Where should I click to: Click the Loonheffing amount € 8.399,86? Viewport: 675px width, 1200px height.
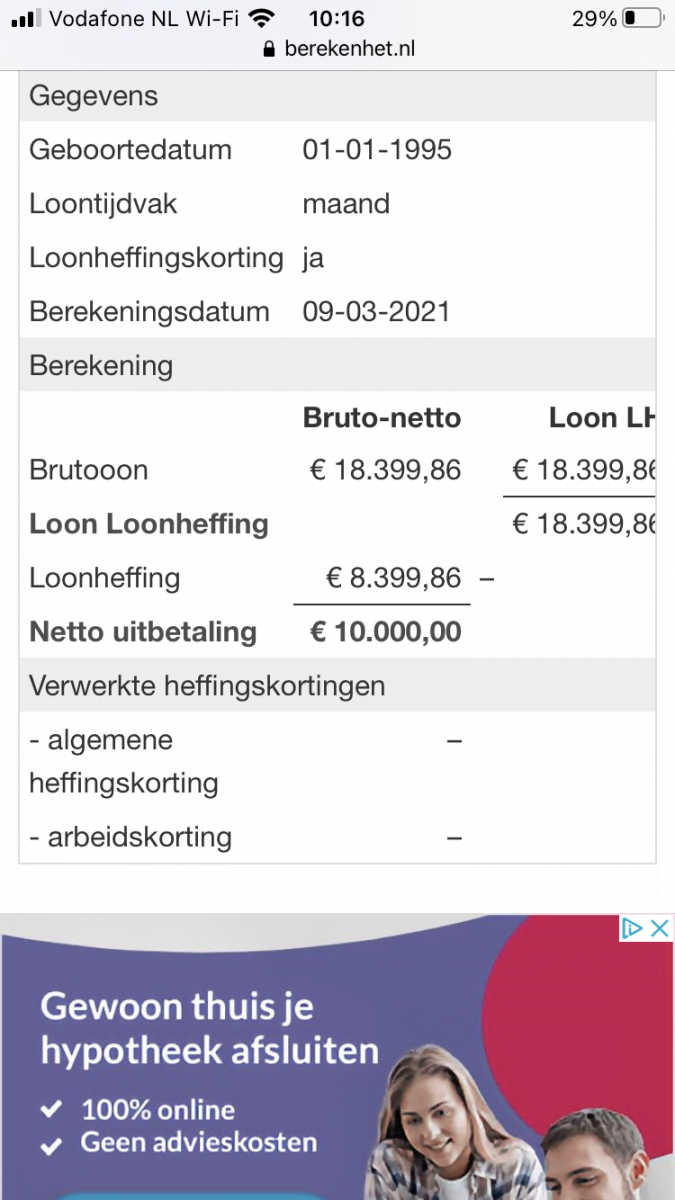[x=394, y=578]
